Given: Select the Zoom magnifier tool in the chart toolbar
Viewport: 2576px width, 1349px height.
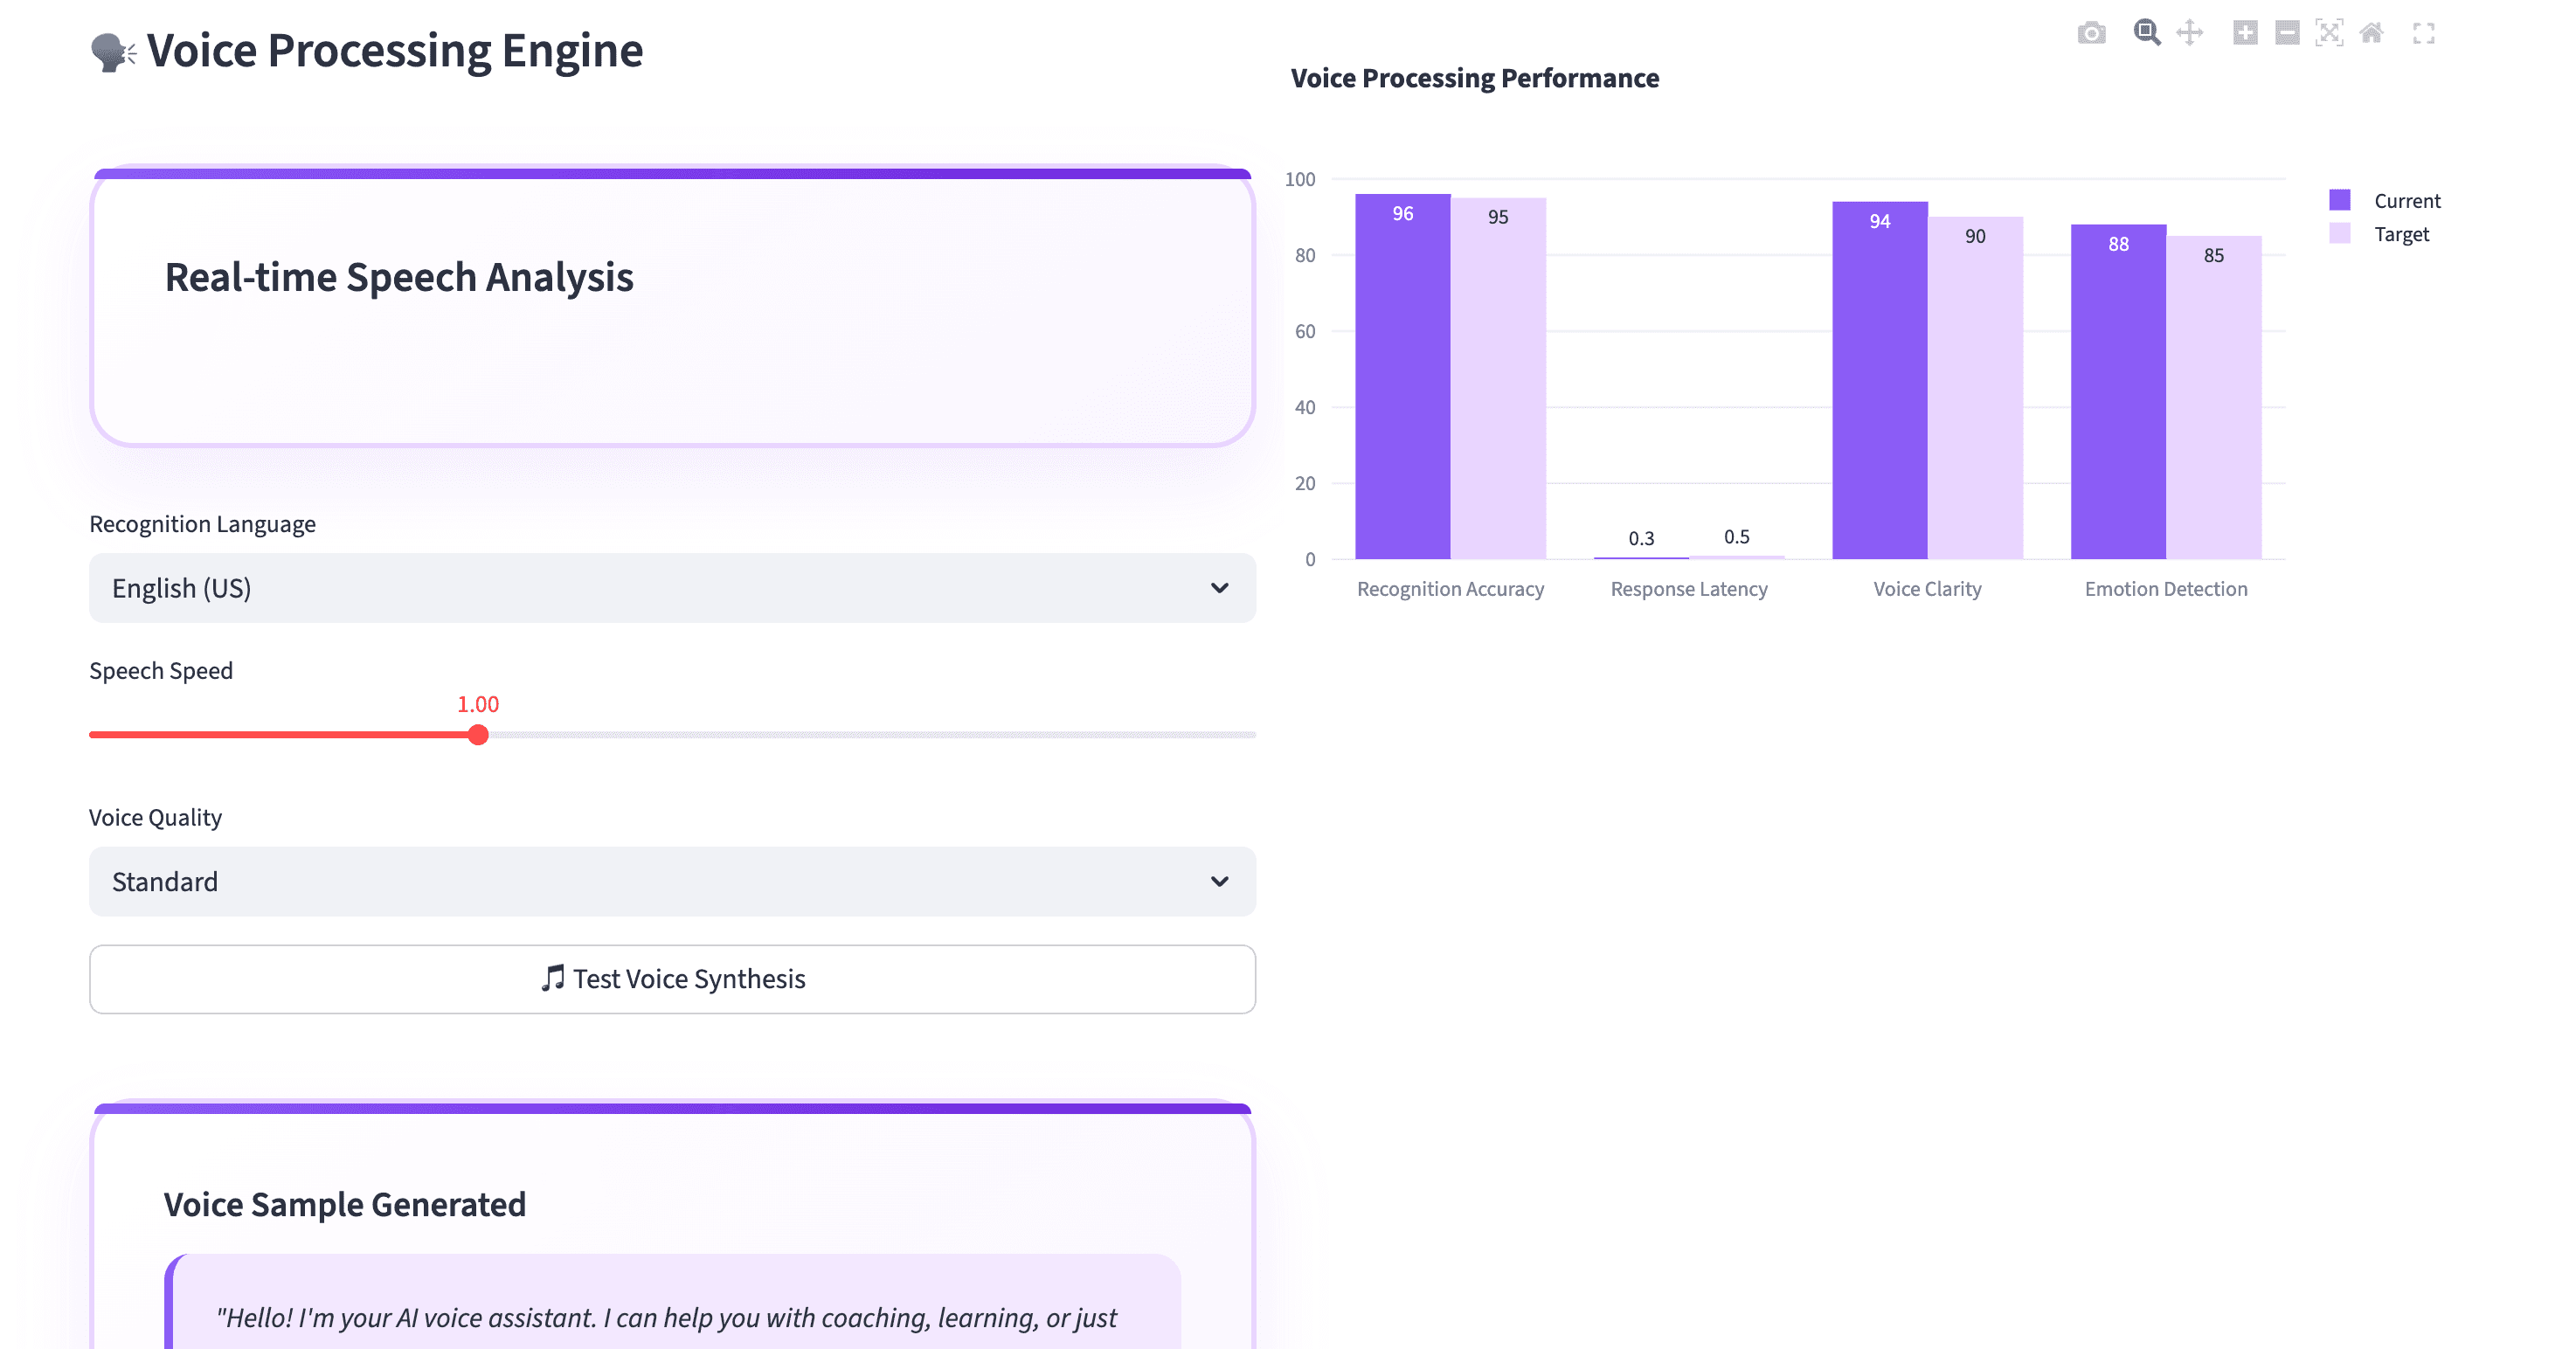Looking at the screenshot, I should point(2146,33).
